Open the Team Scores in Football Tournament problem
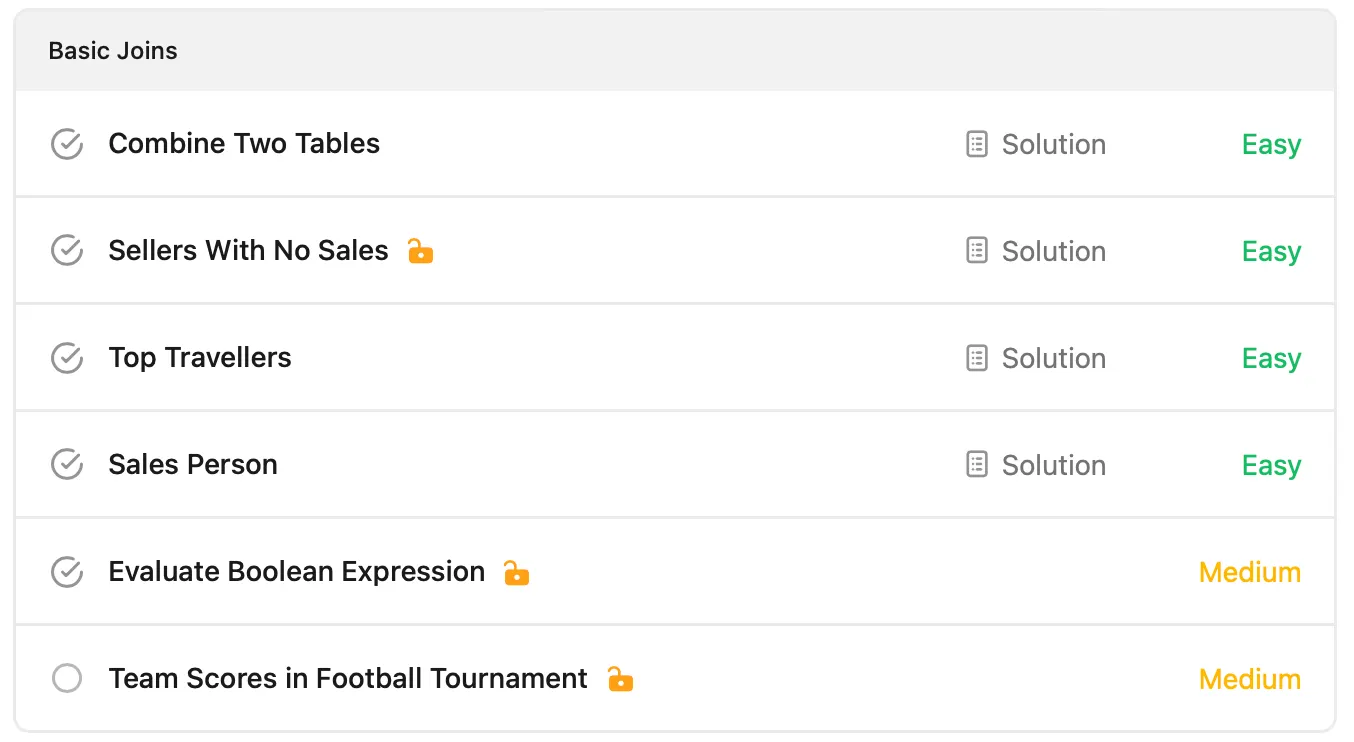The image size is (1354, 742). [x=348, y=679]
